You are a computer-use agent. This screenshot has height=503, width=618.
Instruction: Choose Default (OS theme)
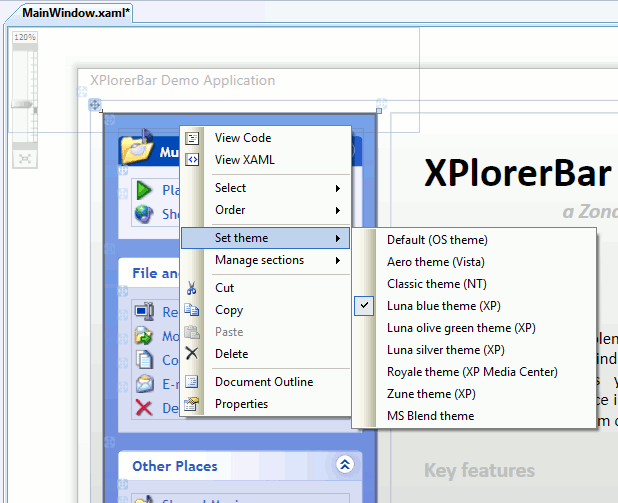point(475,240)
